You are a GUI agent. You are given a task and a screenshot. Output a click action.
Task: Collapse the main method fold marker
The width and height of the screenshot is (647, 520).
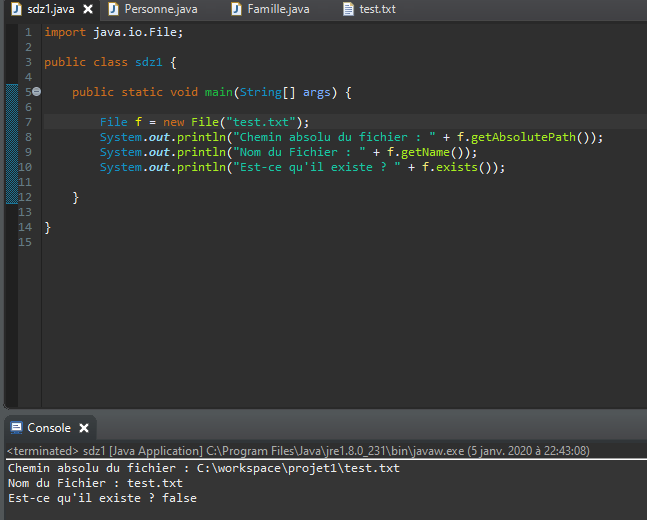pos(36,92)
